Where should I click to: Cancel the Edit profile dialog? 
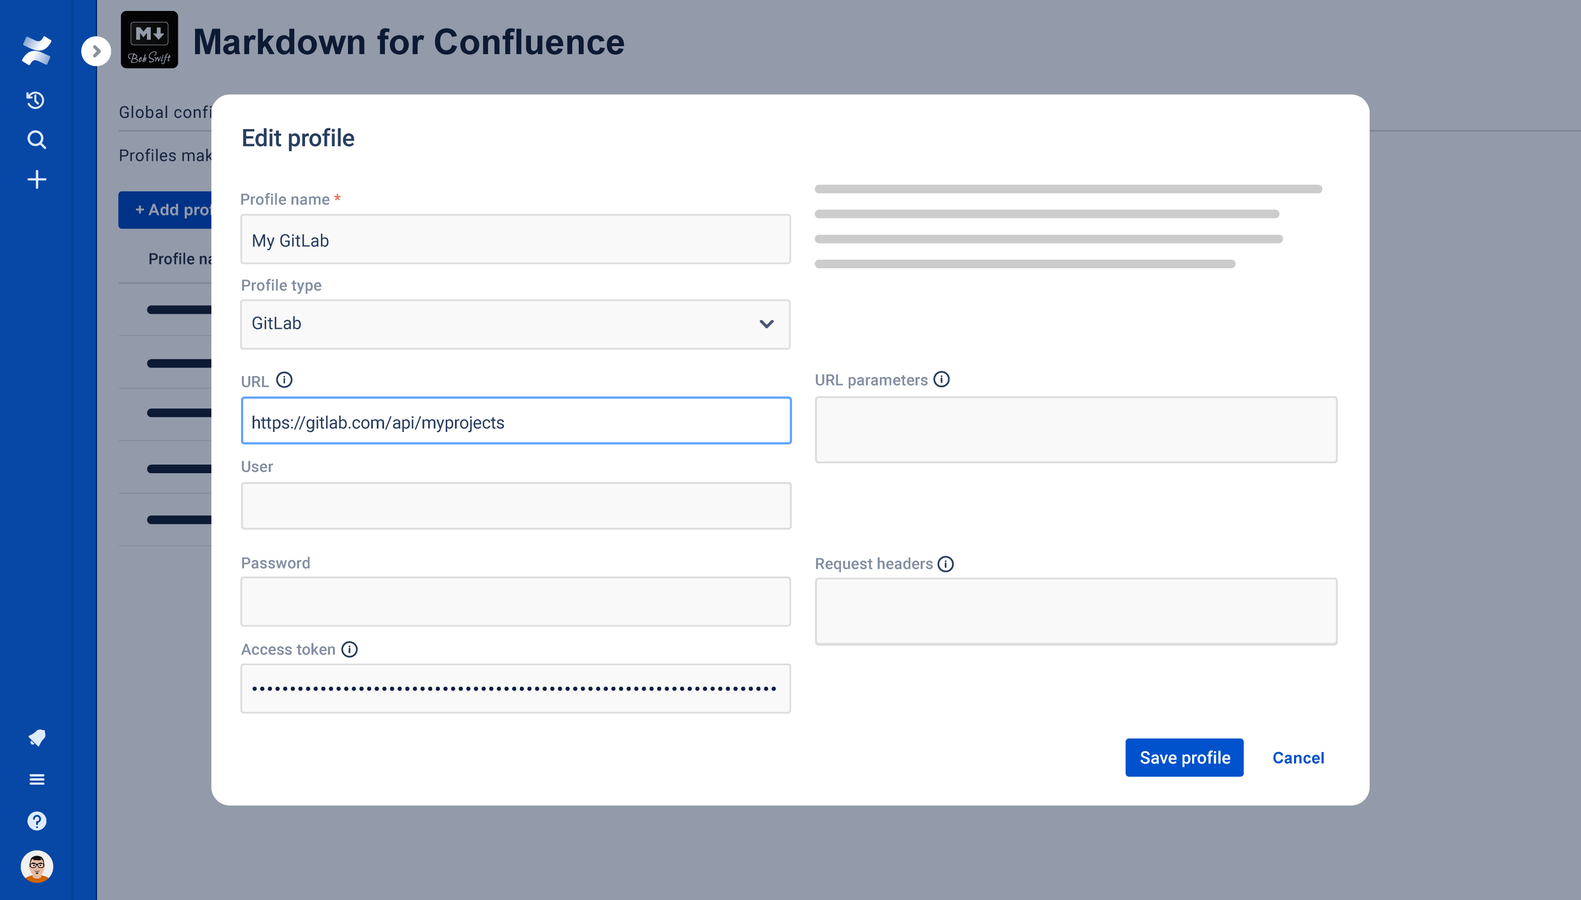tap(1298, 758)
